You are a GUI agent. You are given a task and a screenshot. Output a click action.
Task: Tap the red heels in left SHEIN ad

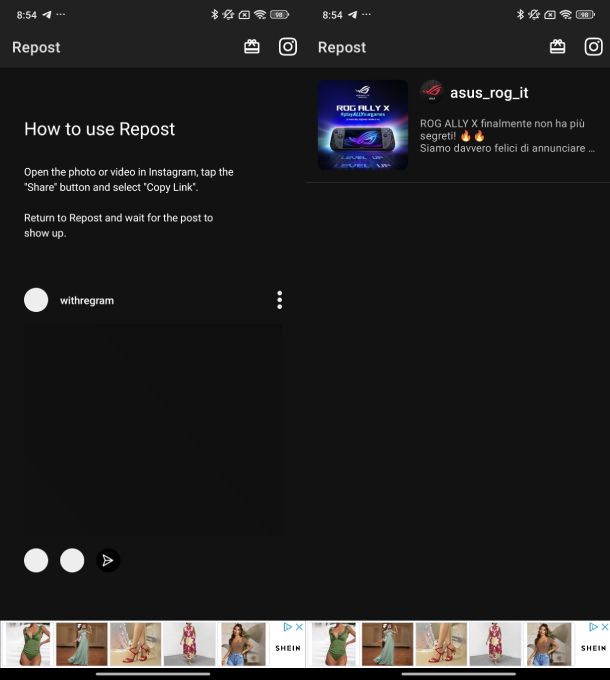tap(135, 644)
